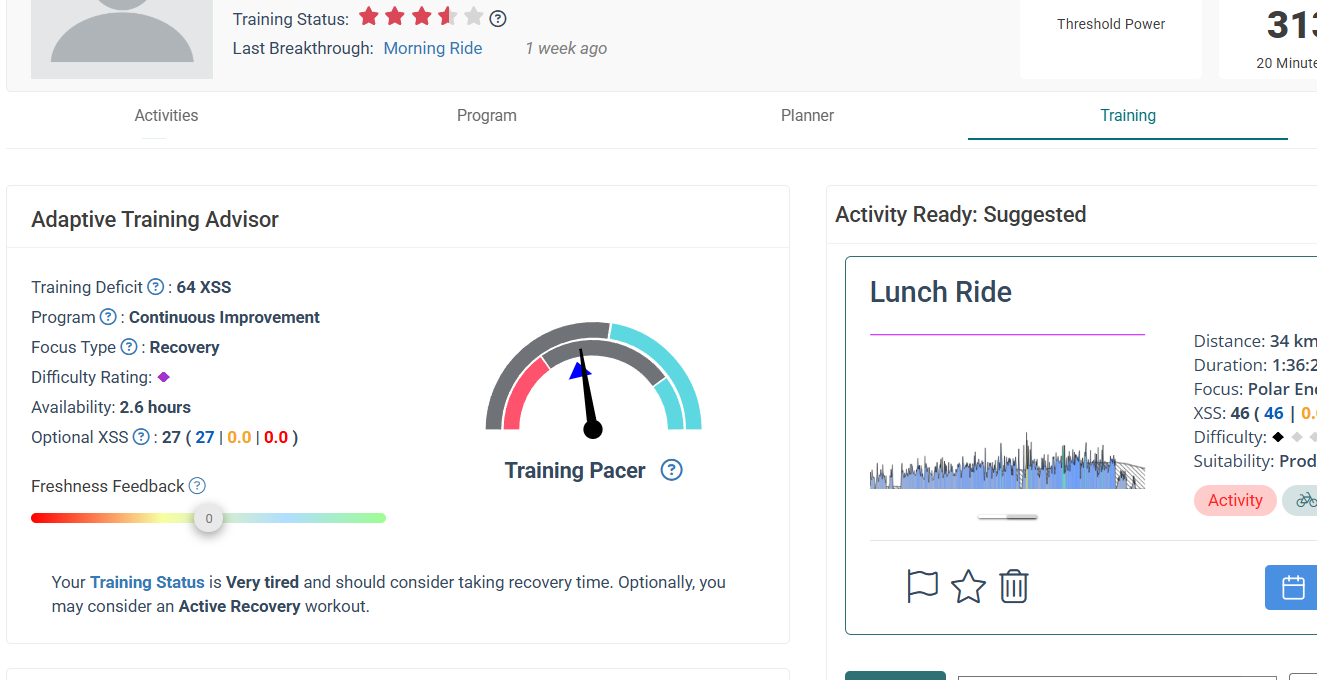Open the Optional XSS help icon

[x=141, y=437]
